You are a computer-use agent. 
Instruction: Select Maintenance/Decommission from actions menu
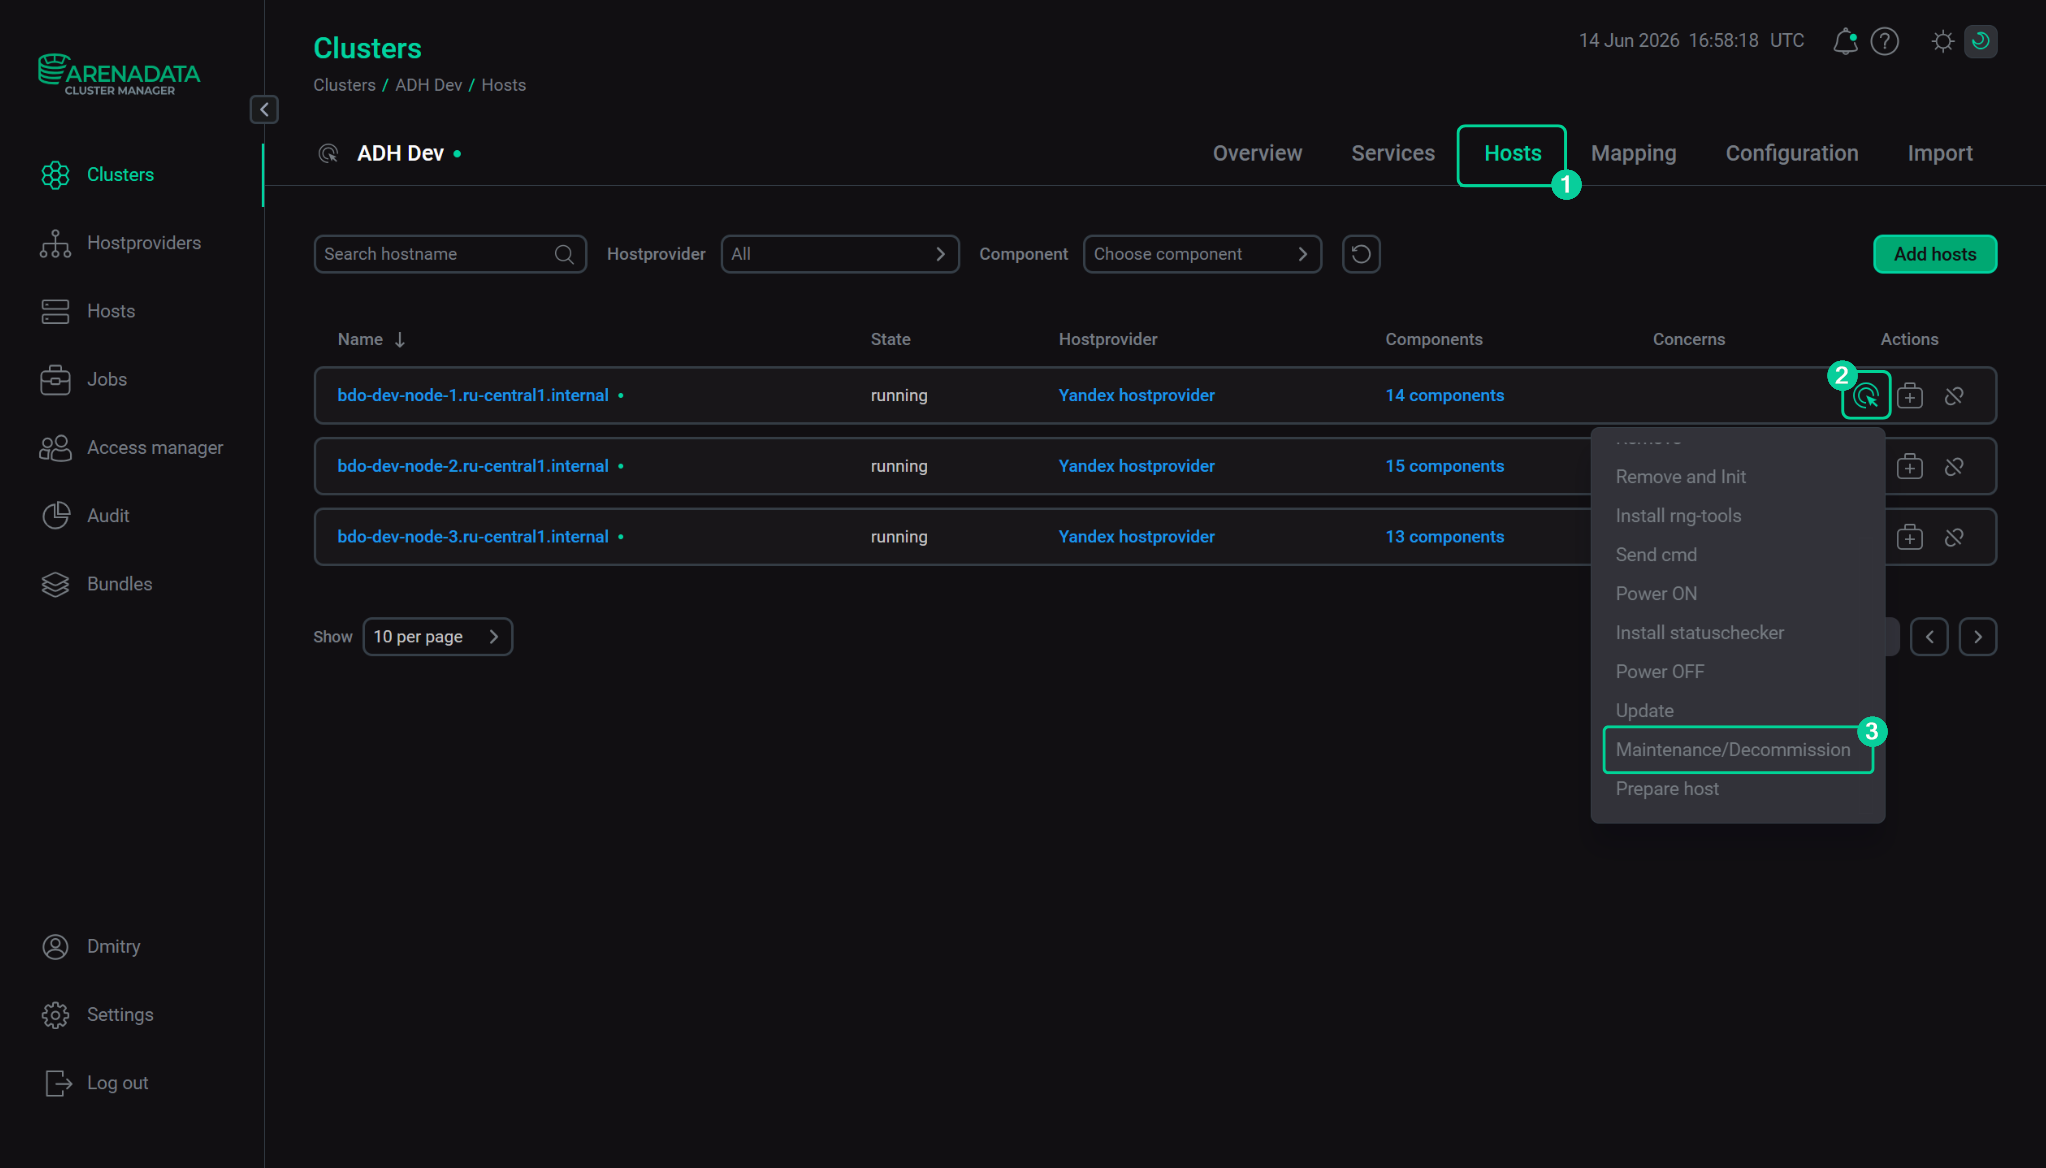(x=1737, y=750)
